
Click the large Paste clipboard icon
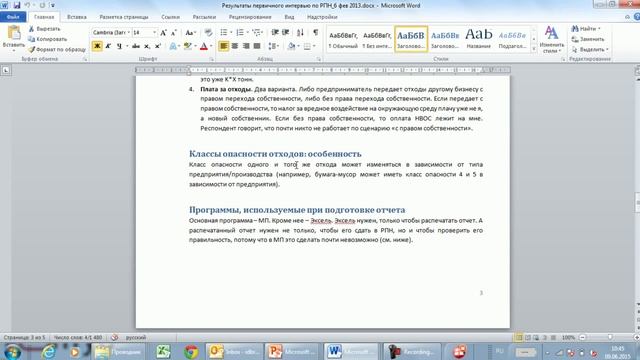click(x=14, y=33)
